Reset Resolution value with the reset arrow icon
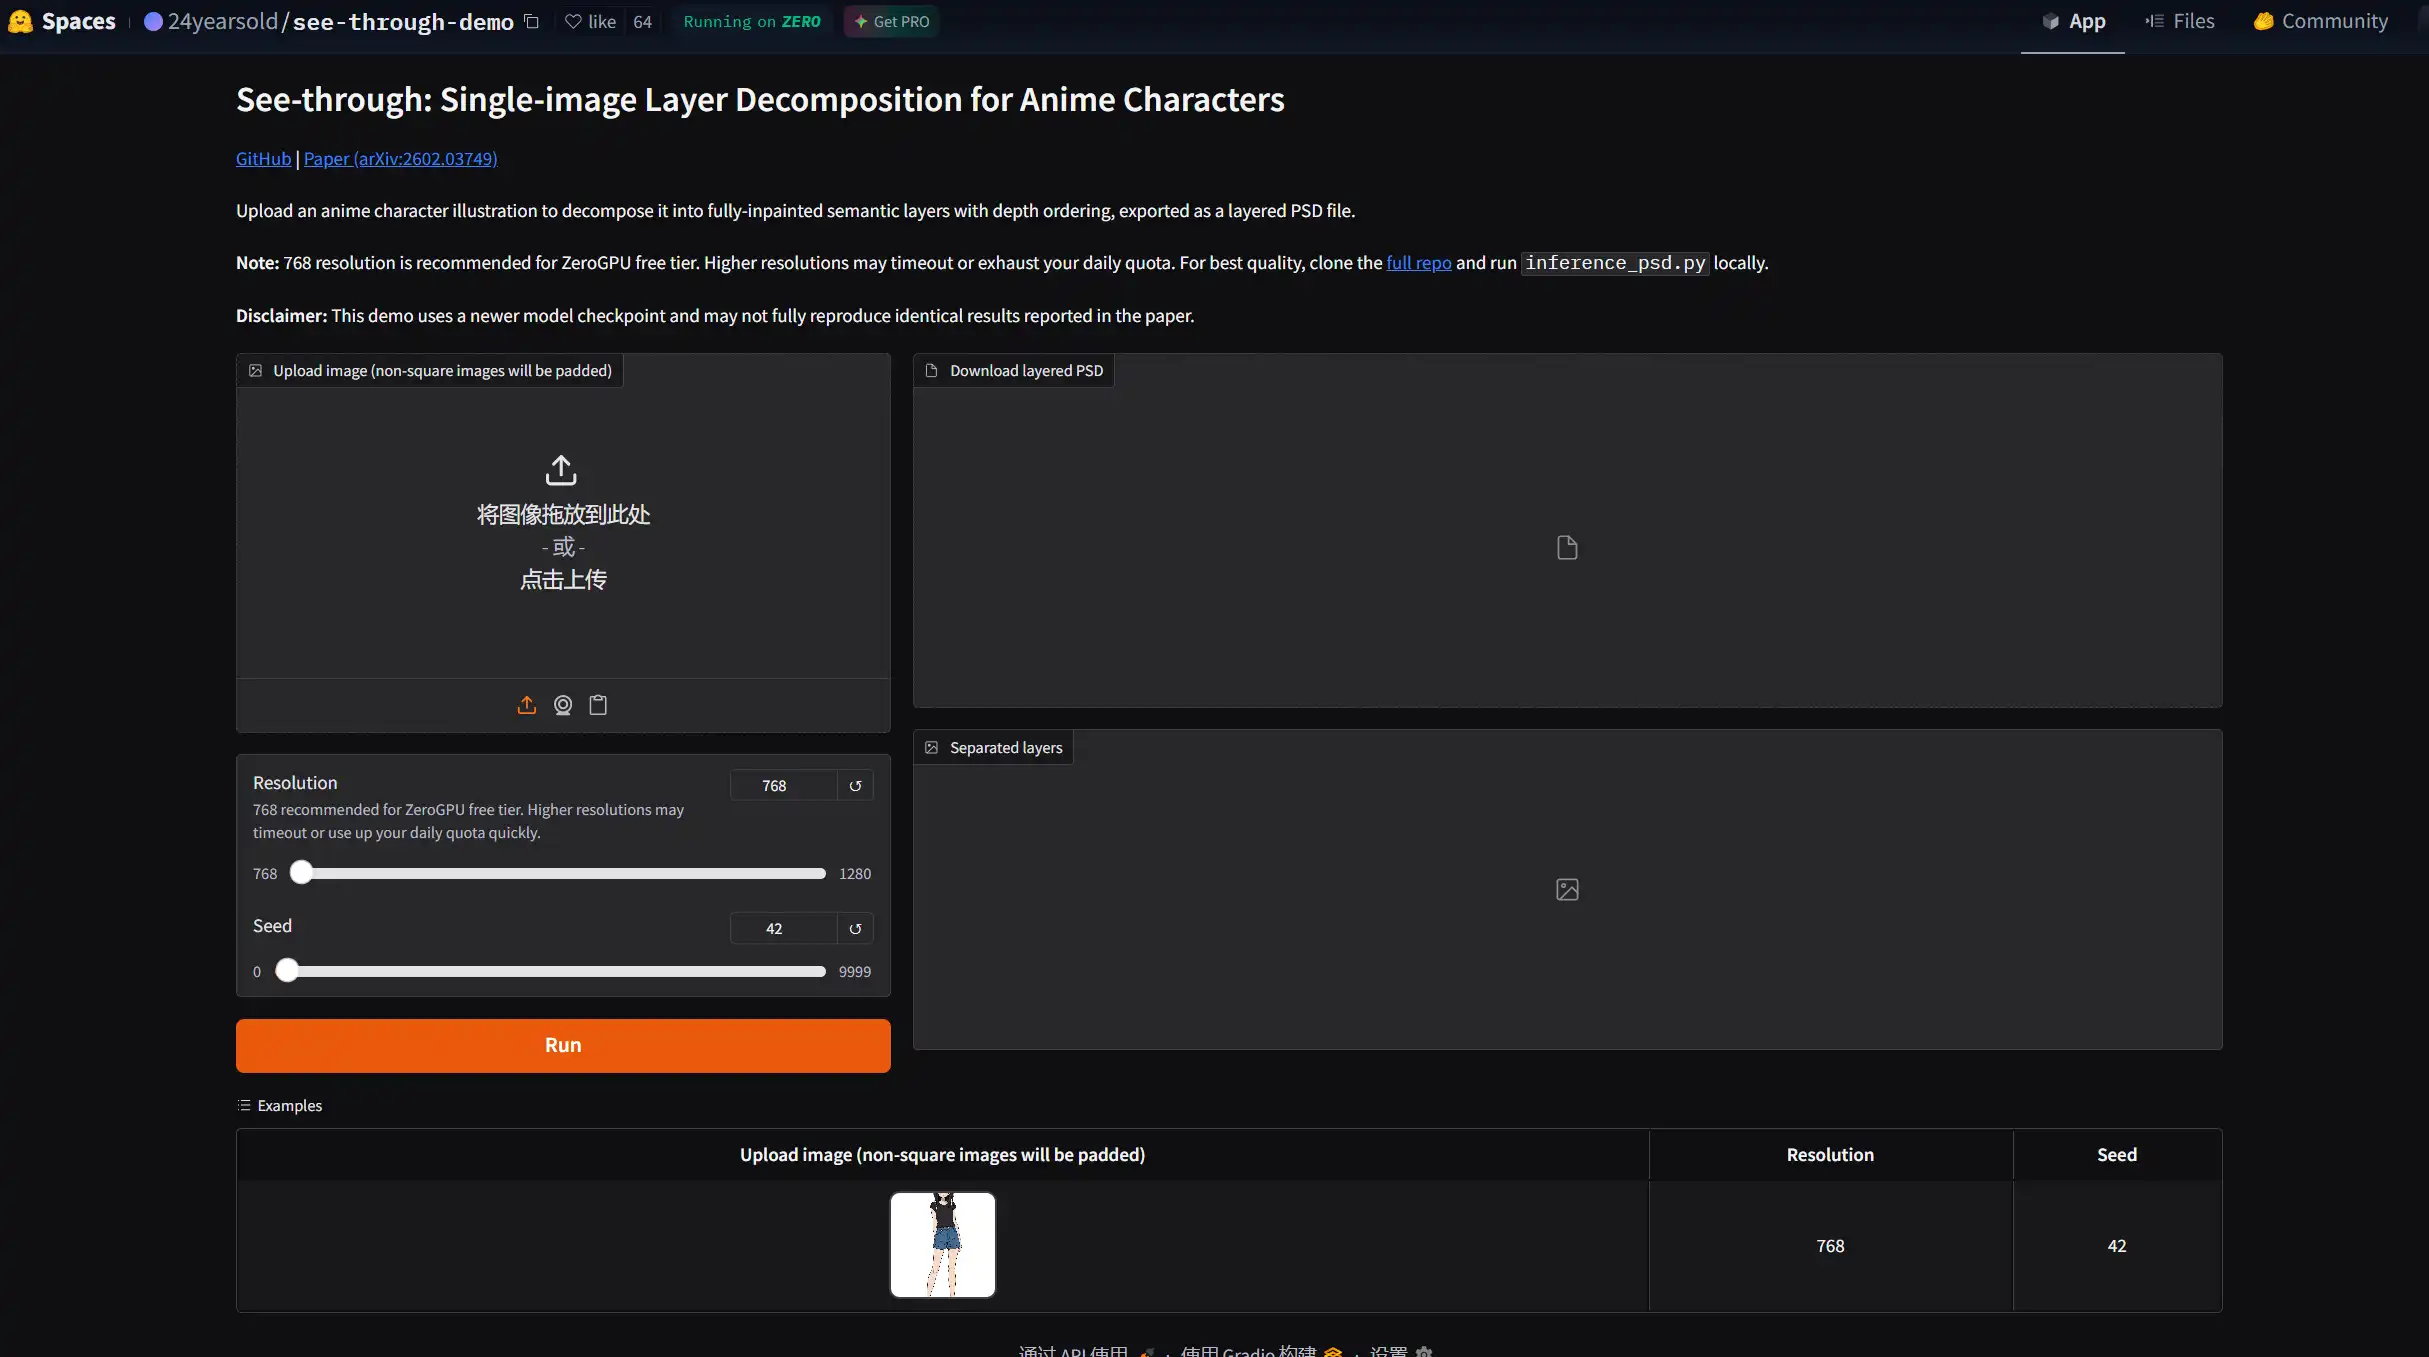Image resolution: width=2429 pixels, height=1357 pixels. point(855,786)
